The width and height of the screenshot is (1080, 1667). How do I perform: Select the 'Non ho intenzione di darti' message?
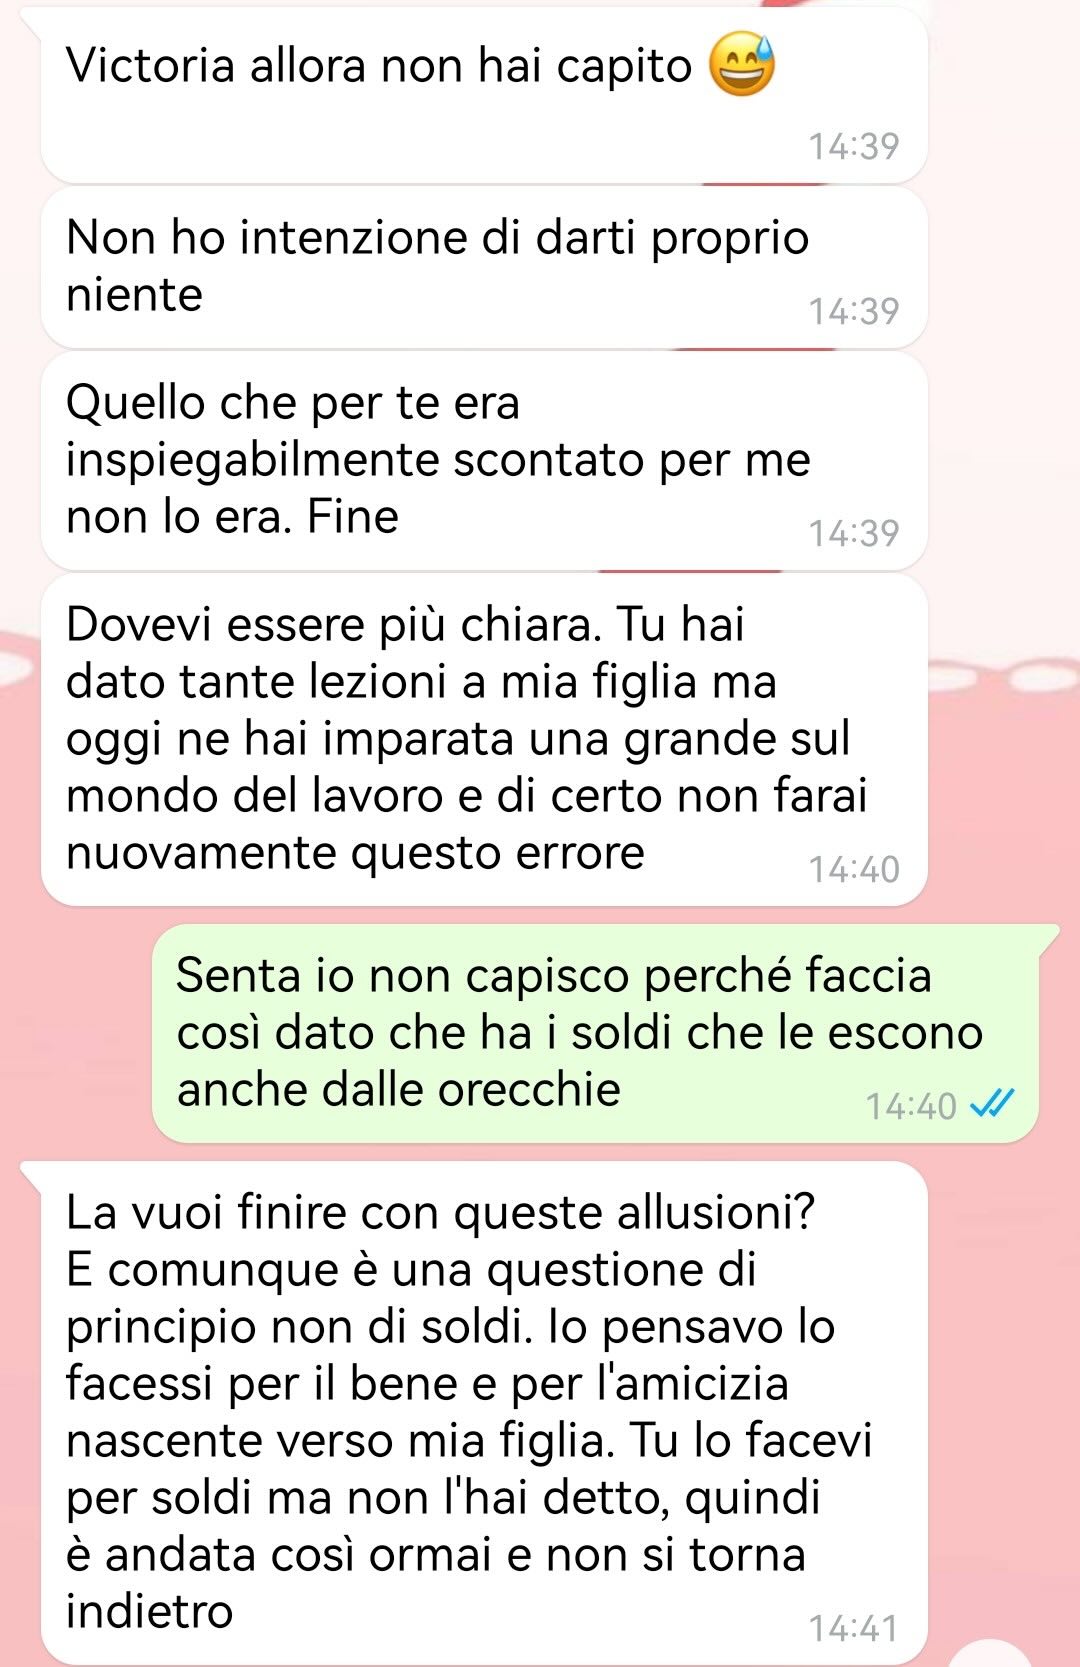click(x=484, y=267)
